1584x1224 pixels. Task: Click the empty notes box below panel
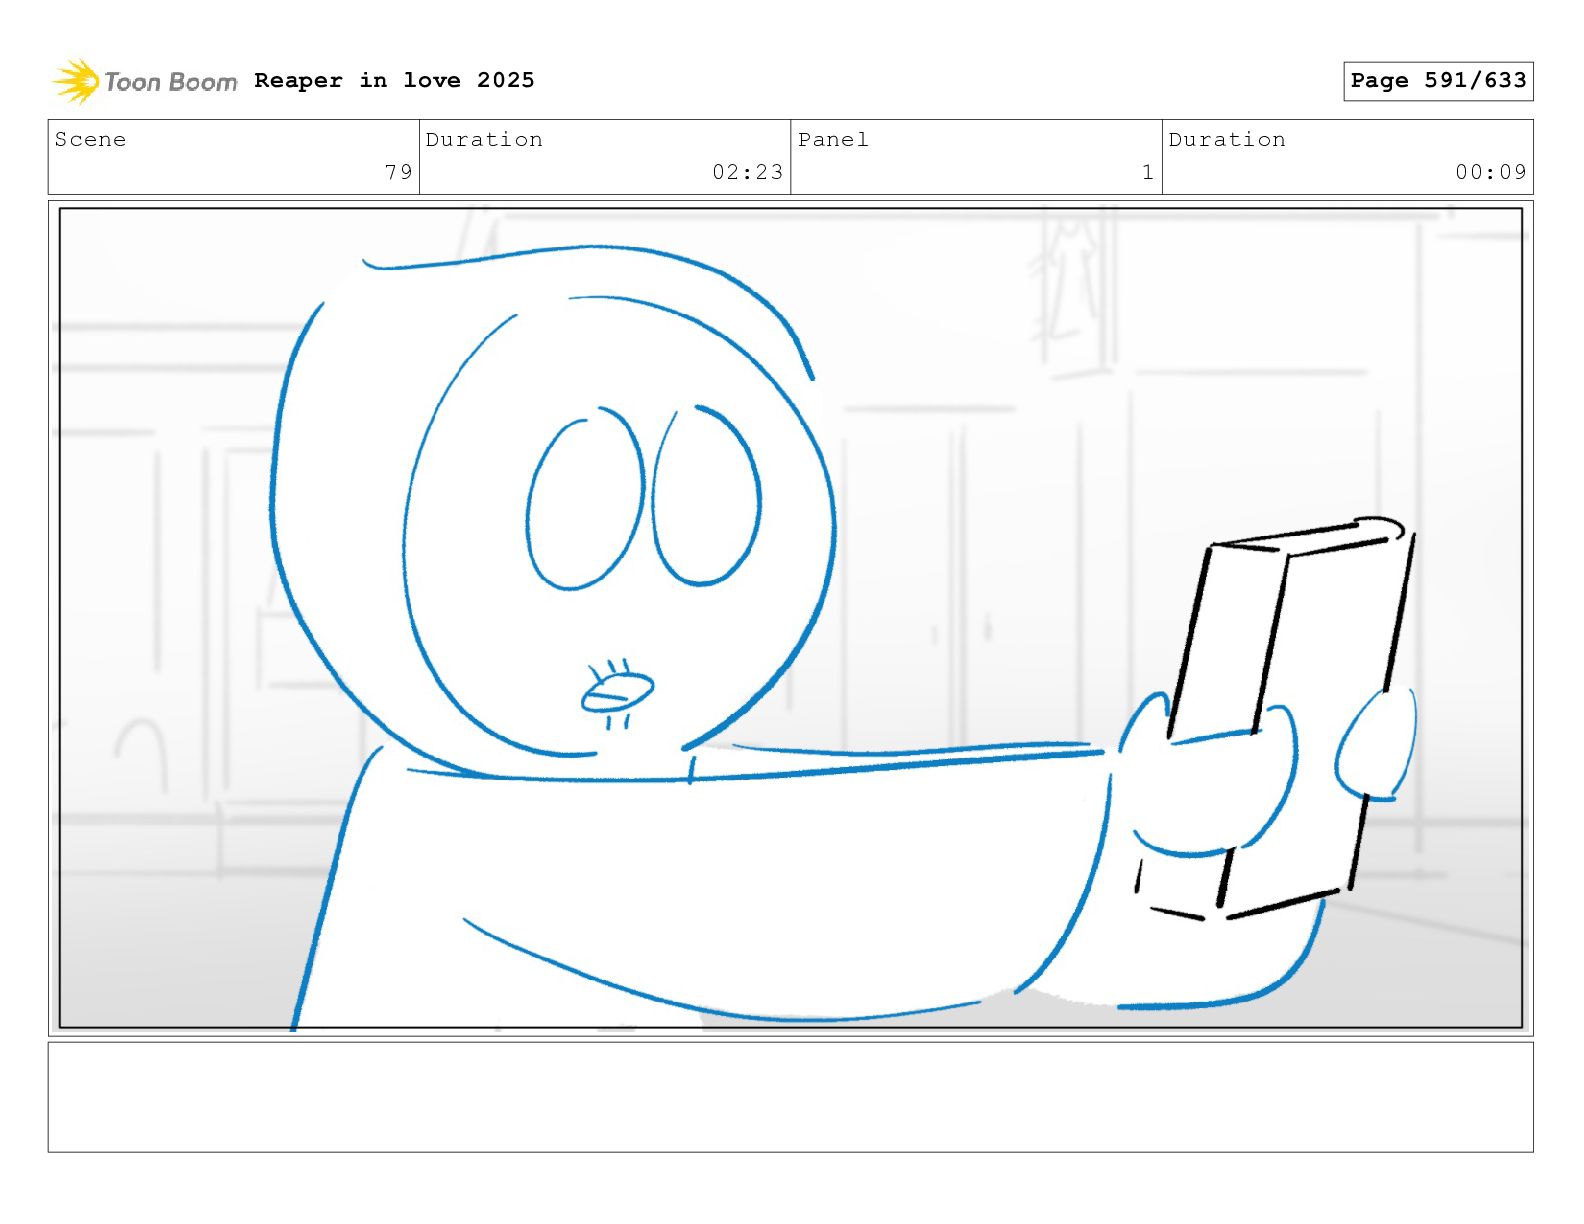pos(791,1097)
